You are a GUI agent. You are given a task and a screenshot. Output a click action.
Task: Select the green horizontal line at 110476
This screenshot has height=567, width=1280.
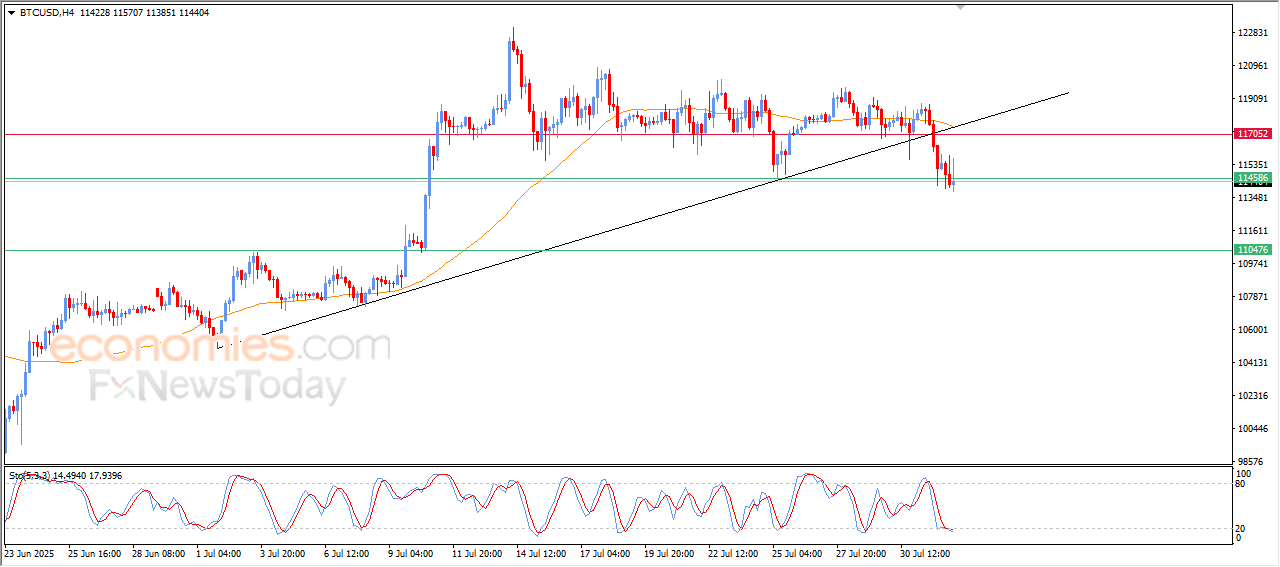(617, 250)
